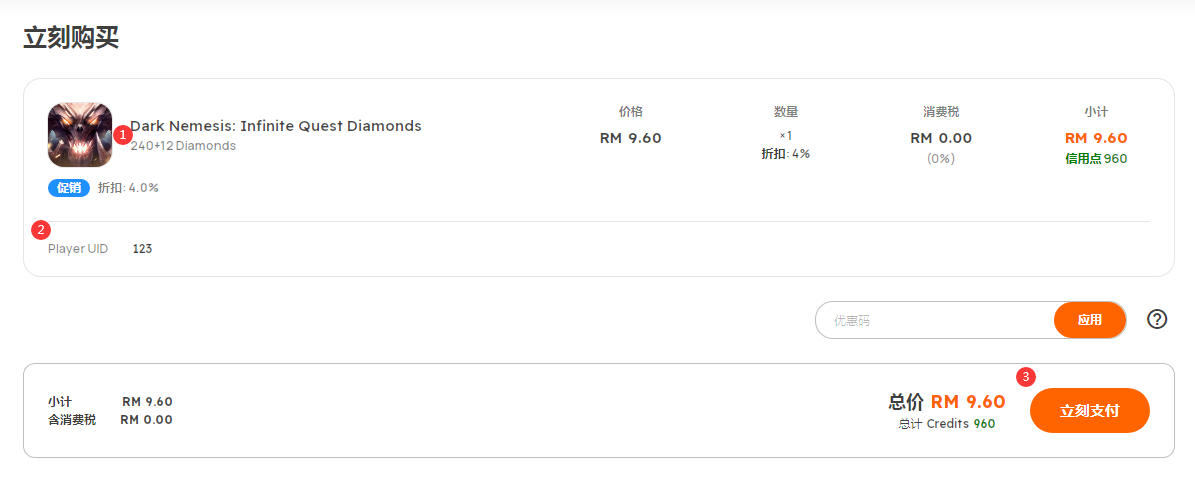Click the 240+12 Diamonds item description

click(183, 146)
